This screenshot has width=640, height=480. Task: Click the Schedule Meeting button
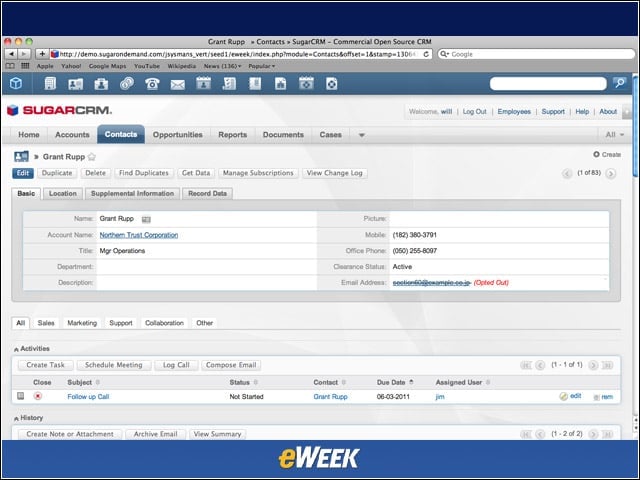(113, 365)
